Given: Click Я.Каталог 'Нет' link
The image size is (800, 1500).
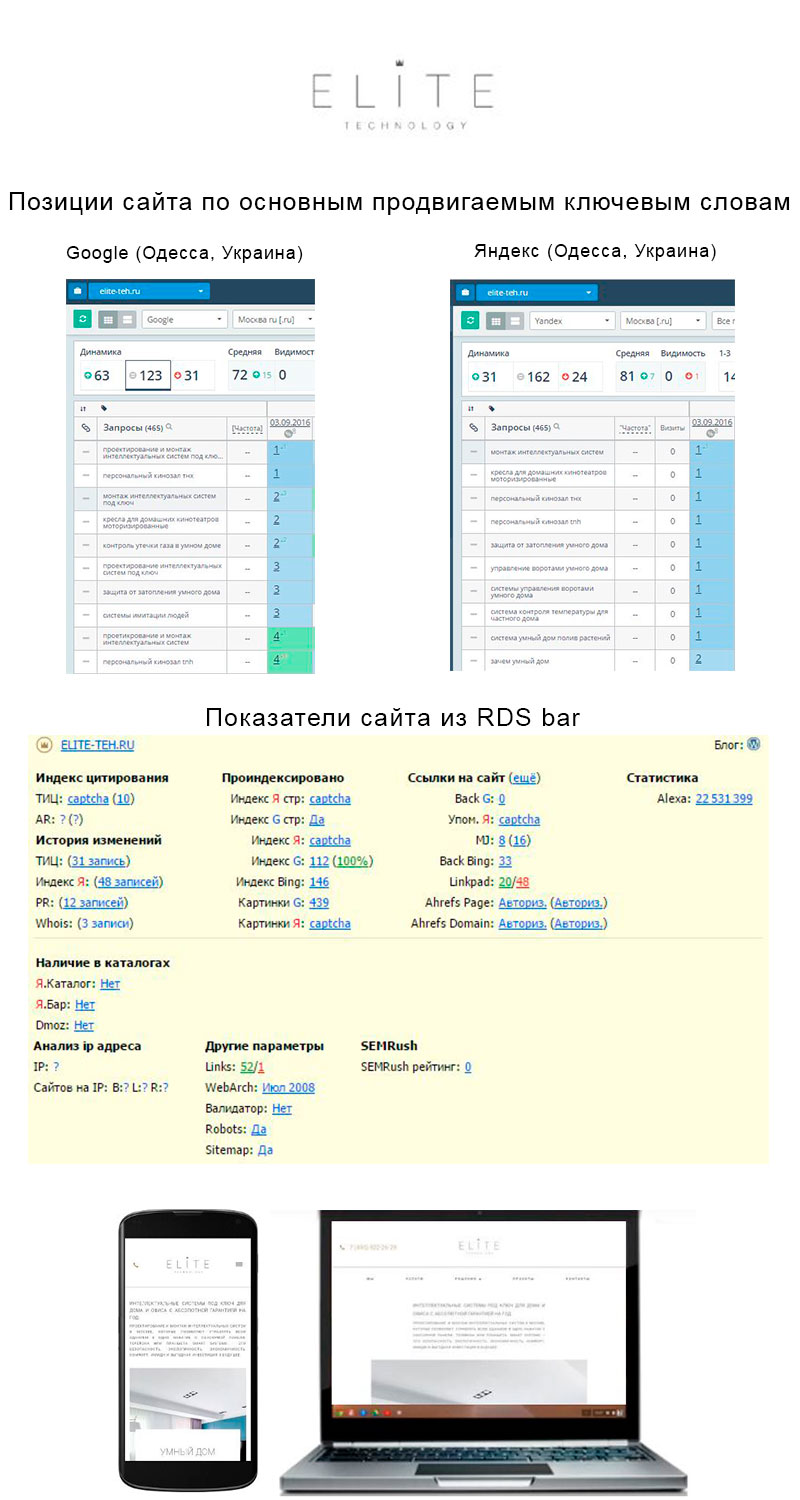Looking at the screenshot, I should click(x=110, y=984).
